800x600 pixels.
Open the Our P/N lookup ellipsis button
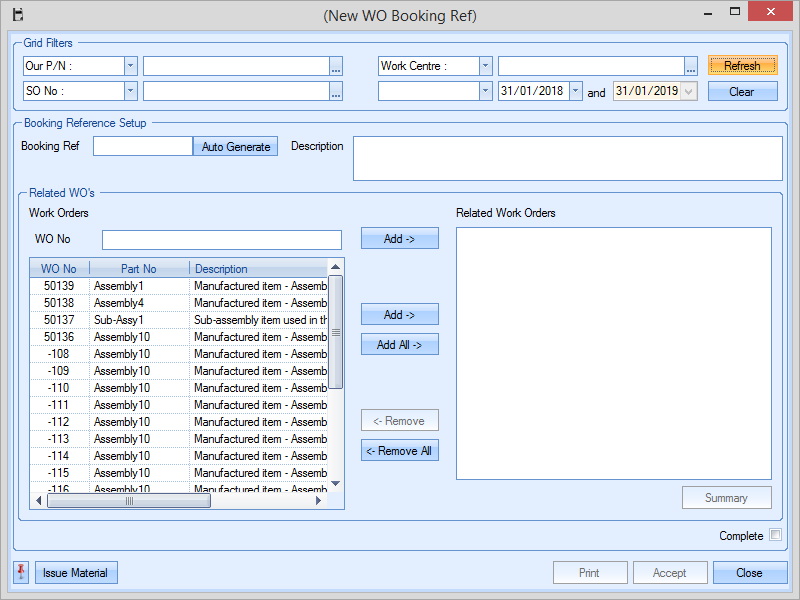(336, 66)
